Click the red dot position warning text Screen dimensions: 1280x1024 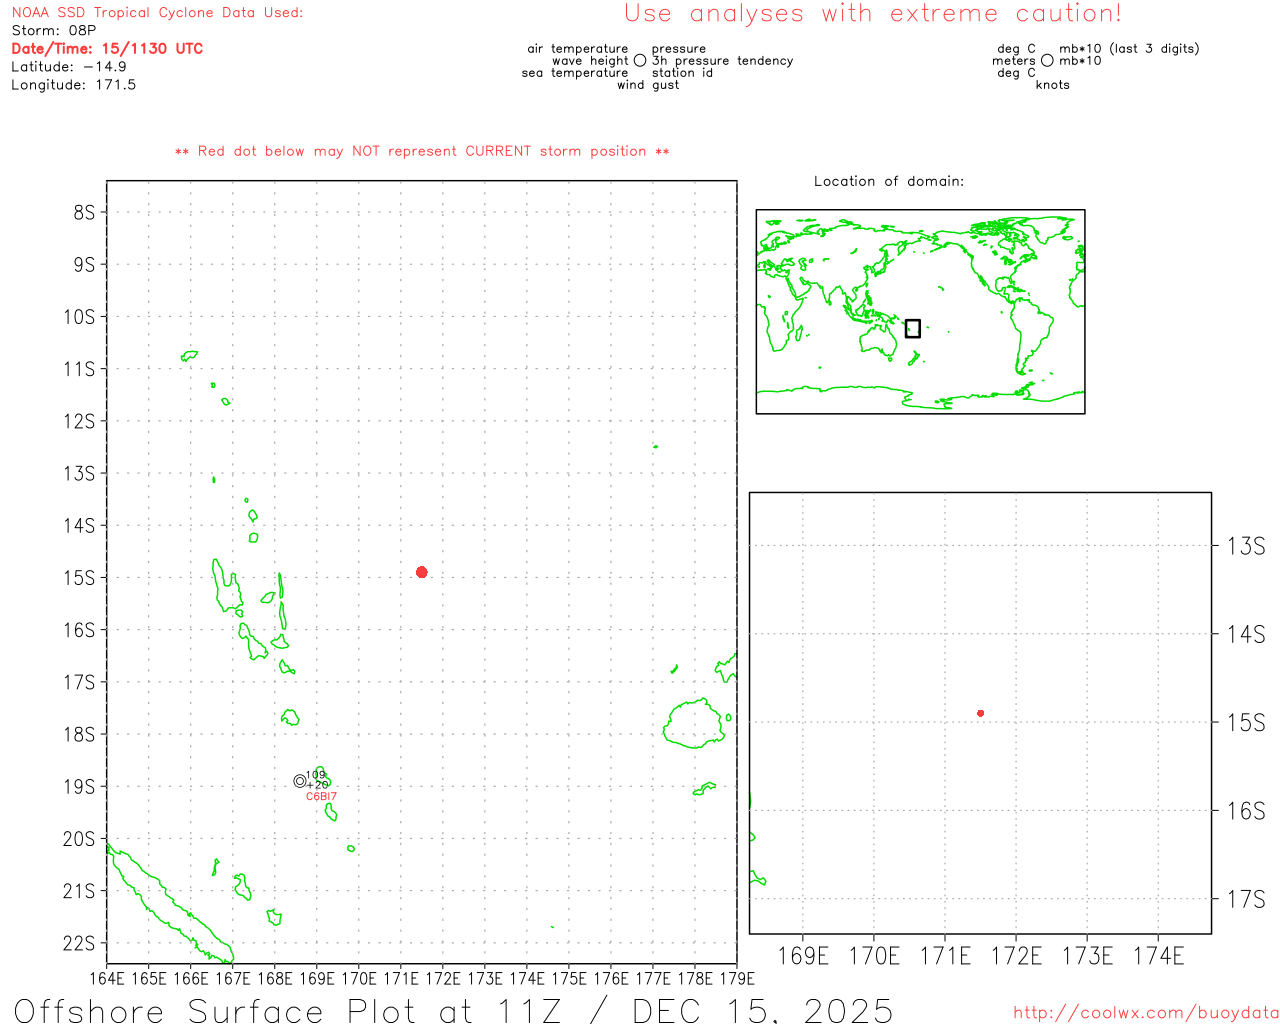[422, 151]
